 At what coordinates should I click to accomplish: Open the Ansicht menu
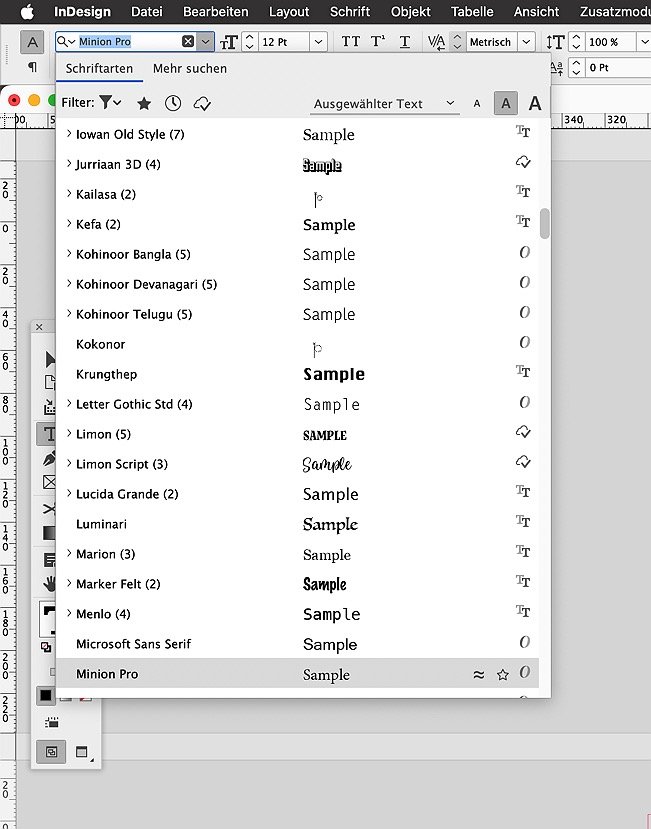pyautogui.click(x=536, y=11)
